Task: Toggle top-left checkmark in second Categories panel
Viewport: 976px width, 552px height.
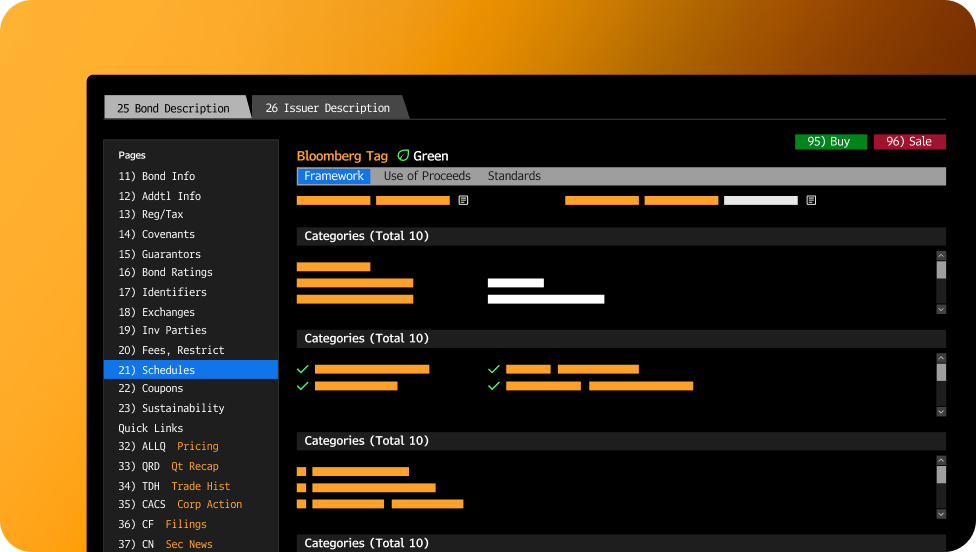Action: (303, 369)
